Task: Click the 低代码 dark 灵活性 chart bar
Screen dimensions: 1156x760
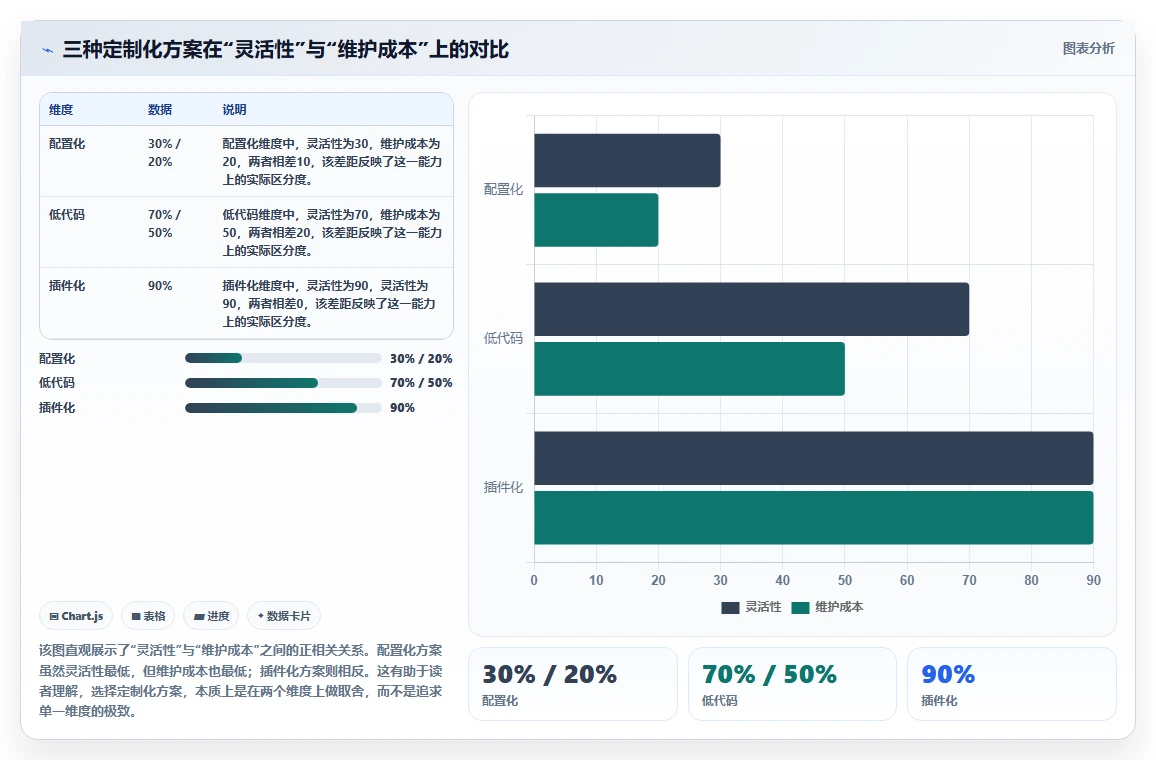Action: click(x=751, y=309)
